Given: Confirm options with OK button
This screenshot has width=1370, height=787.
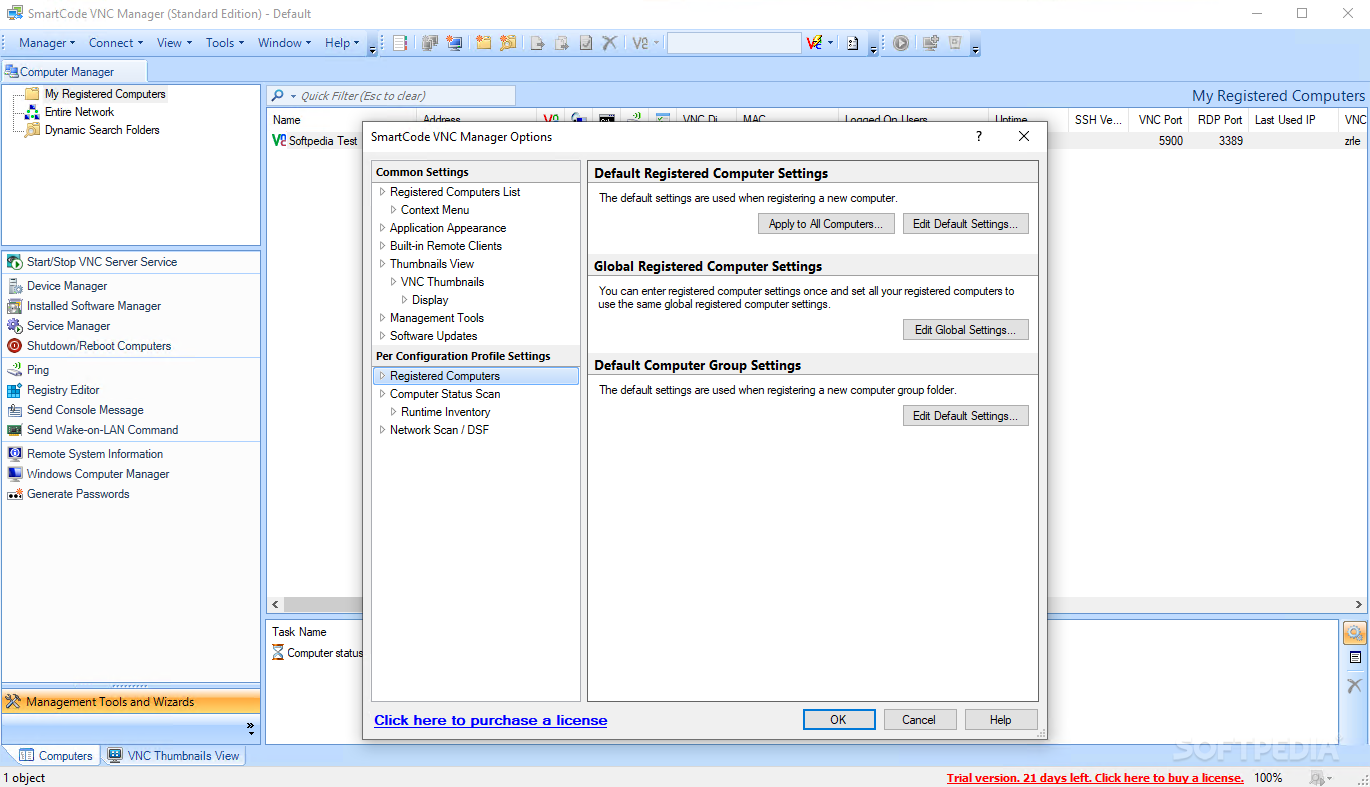Looking at the screenshot, I should (x=839, y=720).
